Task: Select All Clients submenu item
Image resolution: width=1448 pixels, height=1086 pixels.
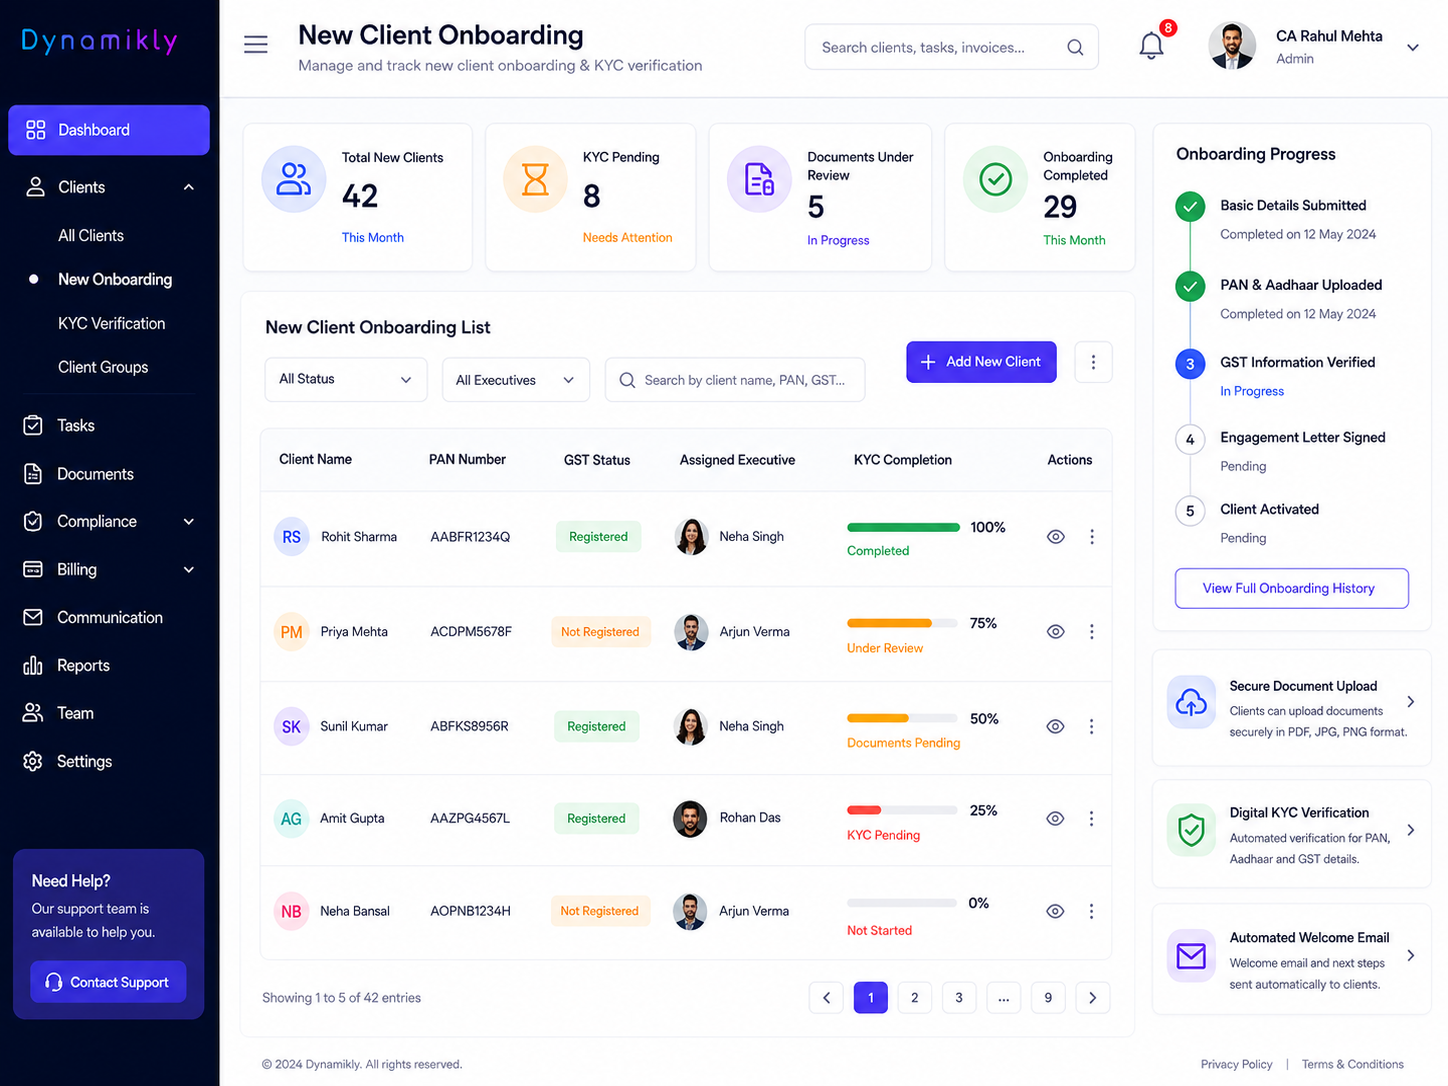Action: (x=91, y=236)
